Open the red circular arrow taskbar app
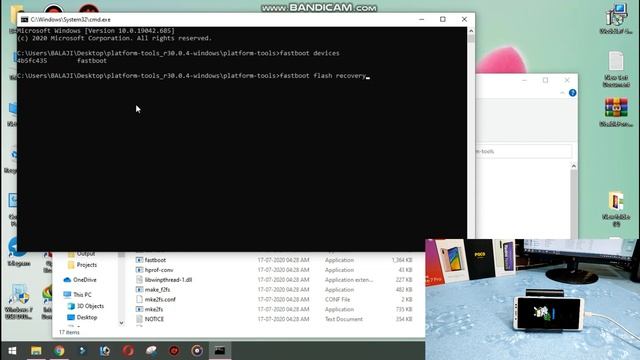The image size is (640, 360). pos(174,351)
